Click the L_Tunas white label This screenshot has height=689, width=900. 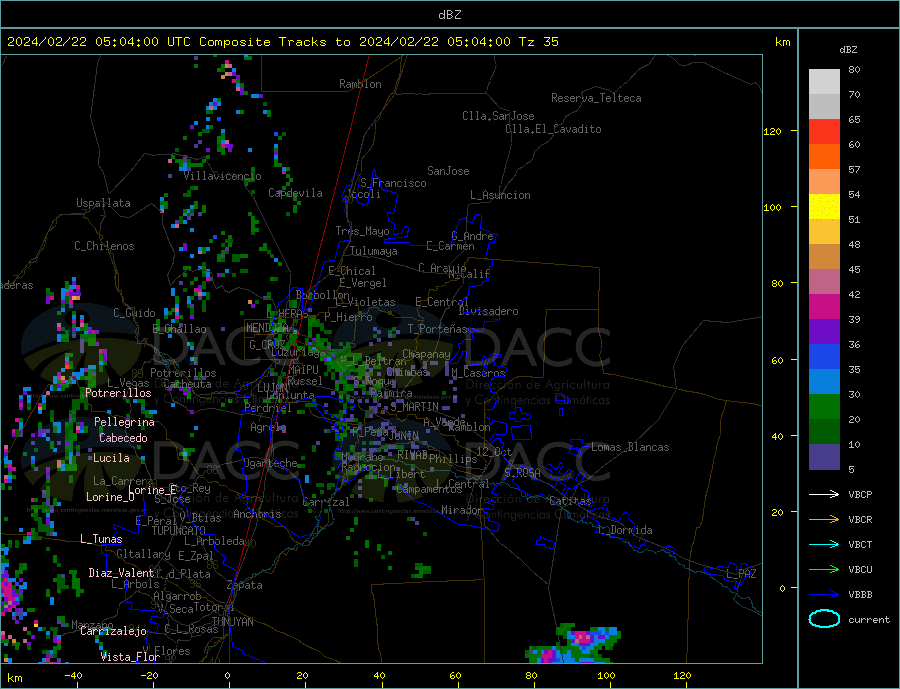(101, 539)
